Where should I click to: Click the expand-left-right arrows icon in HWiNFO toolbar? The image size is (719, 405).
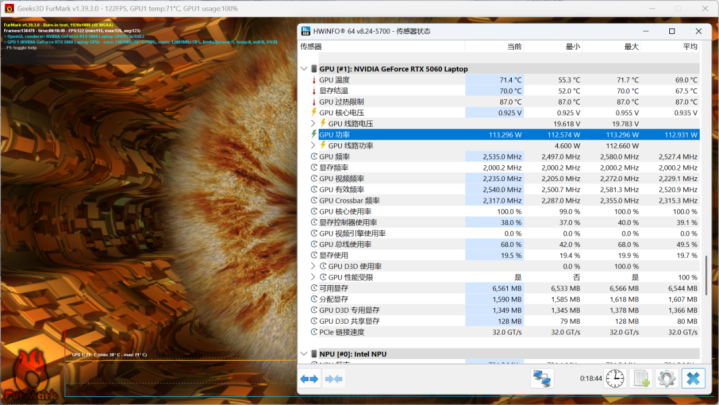coord(309,379)
